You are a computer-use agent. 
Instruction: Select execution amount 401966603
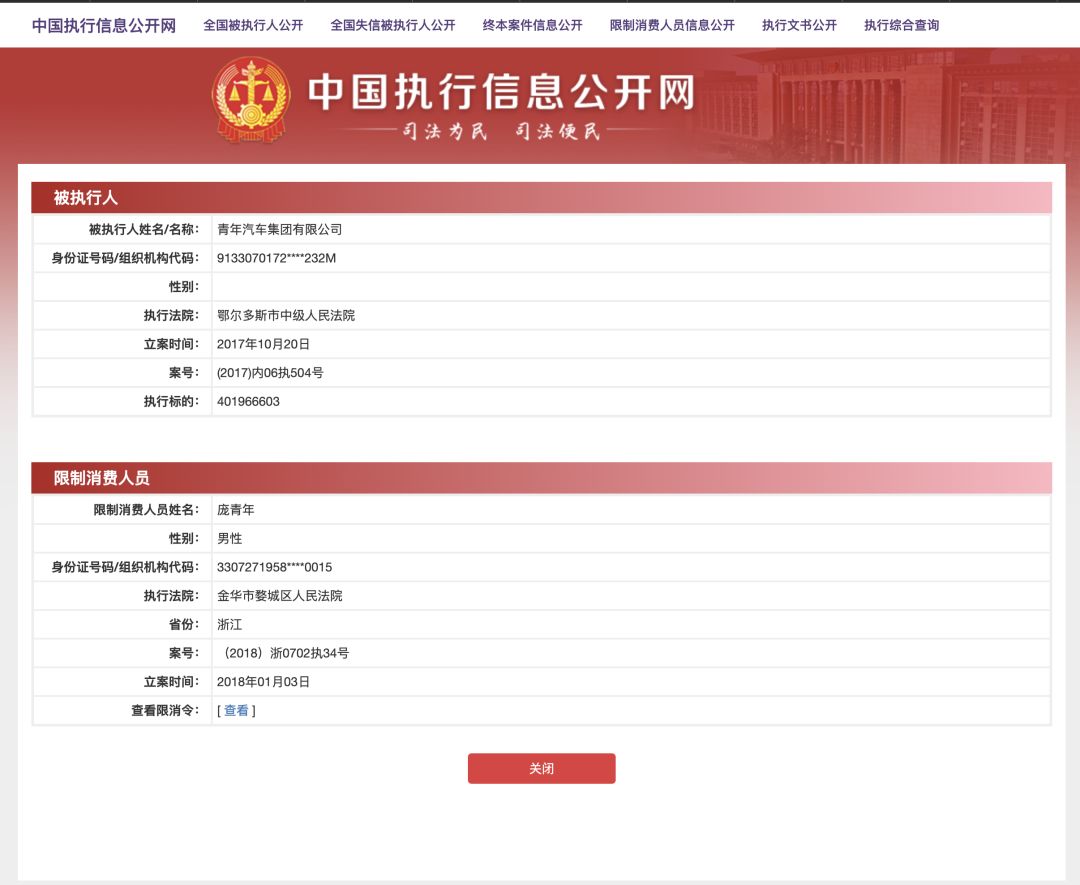pyautogui.click(x=248, y=402)
